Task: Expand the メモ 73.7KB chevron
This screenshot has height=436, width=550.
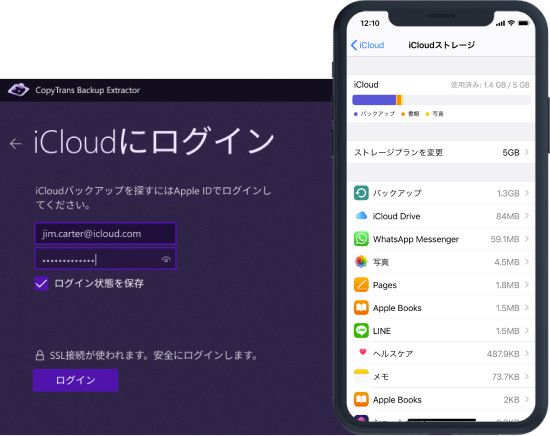Action: tap(527, 376)
